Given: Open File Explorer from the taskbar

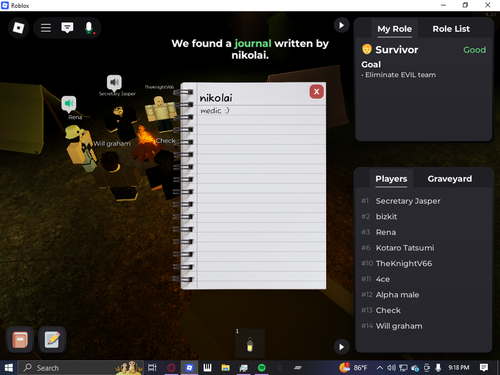Looking at the screenshot, I should click(x=226, y=368).
